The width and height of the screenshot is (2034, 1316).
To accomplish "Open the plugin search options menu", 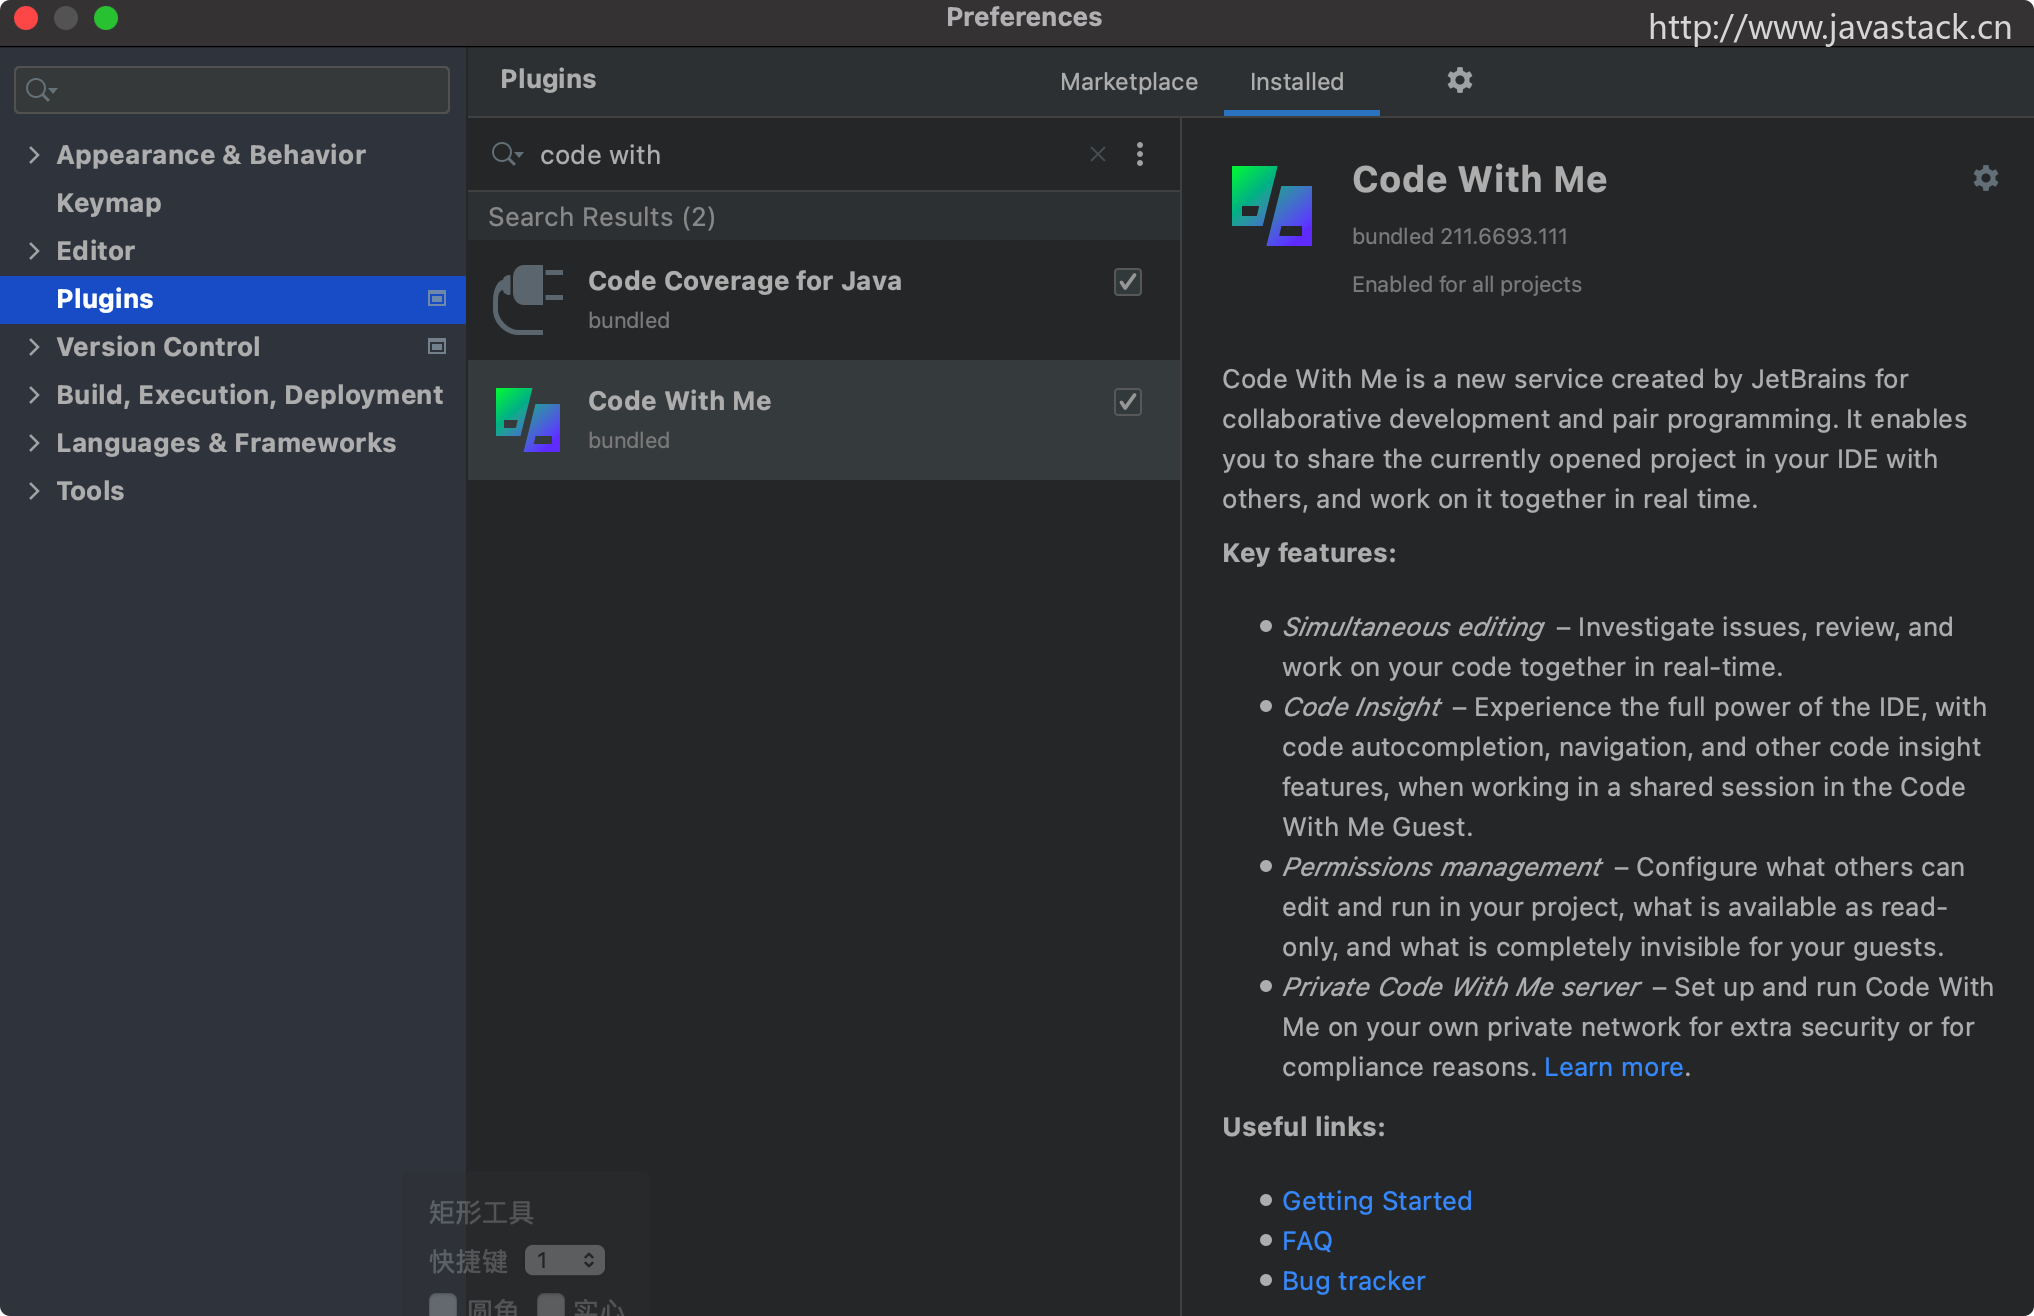I will click(1140, 154).
